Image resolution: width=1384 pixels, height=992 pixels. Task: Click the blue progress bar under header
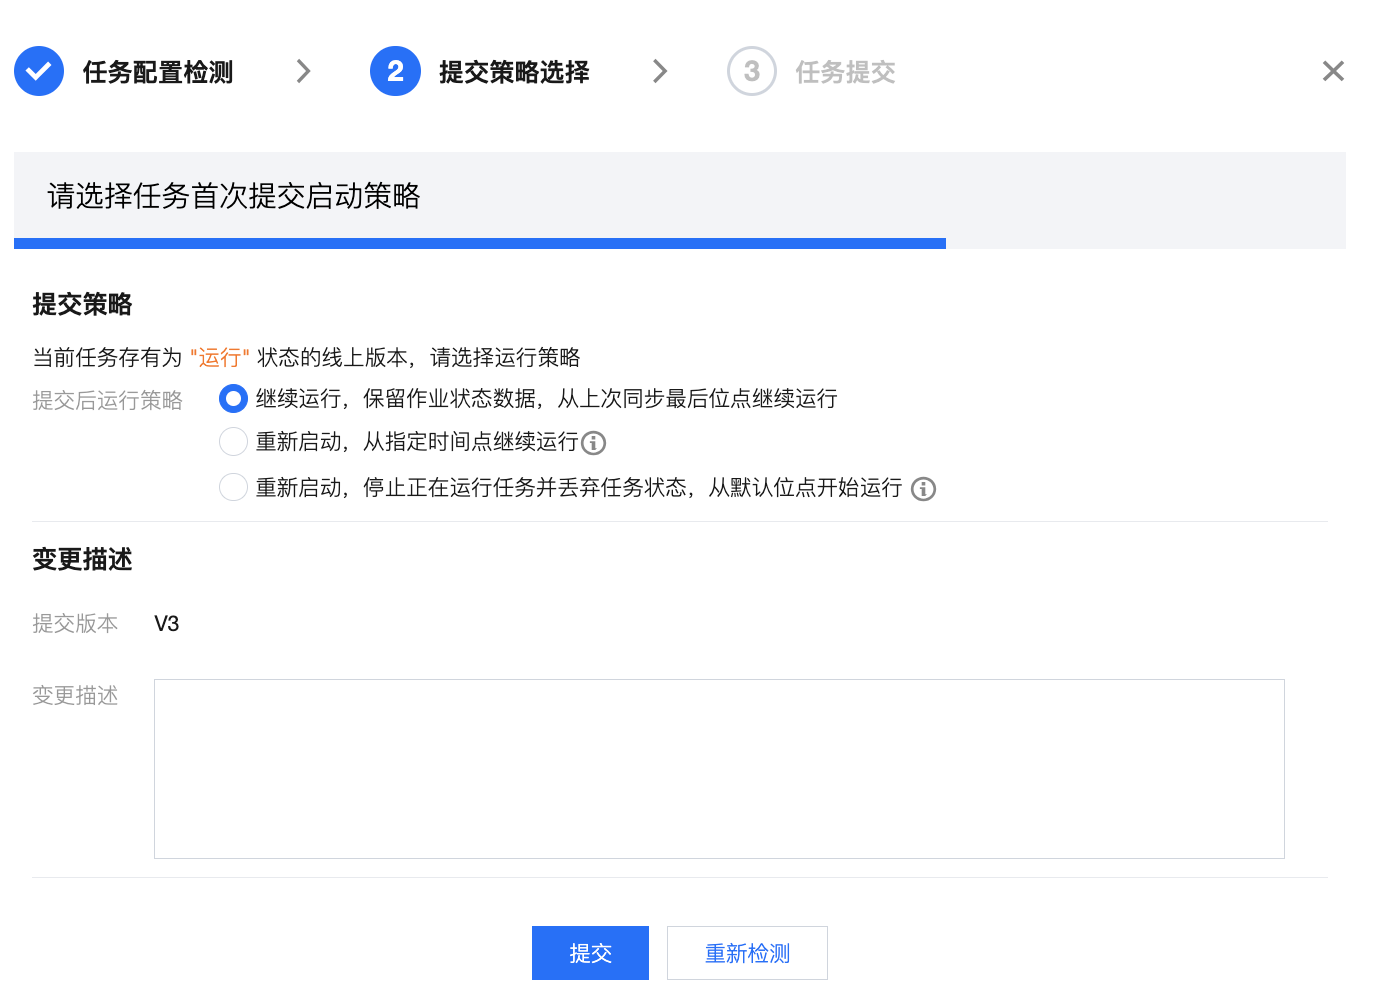(480, 243)
